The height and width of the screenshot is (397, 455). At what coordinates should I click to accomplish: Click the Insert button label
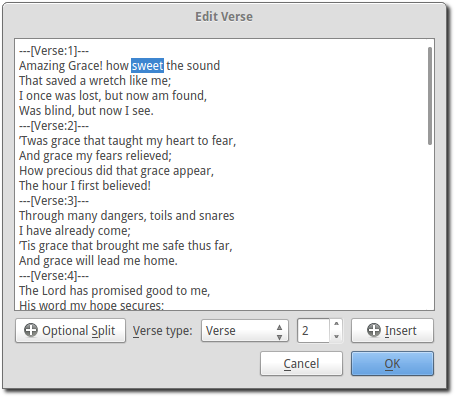coord(400,331)
